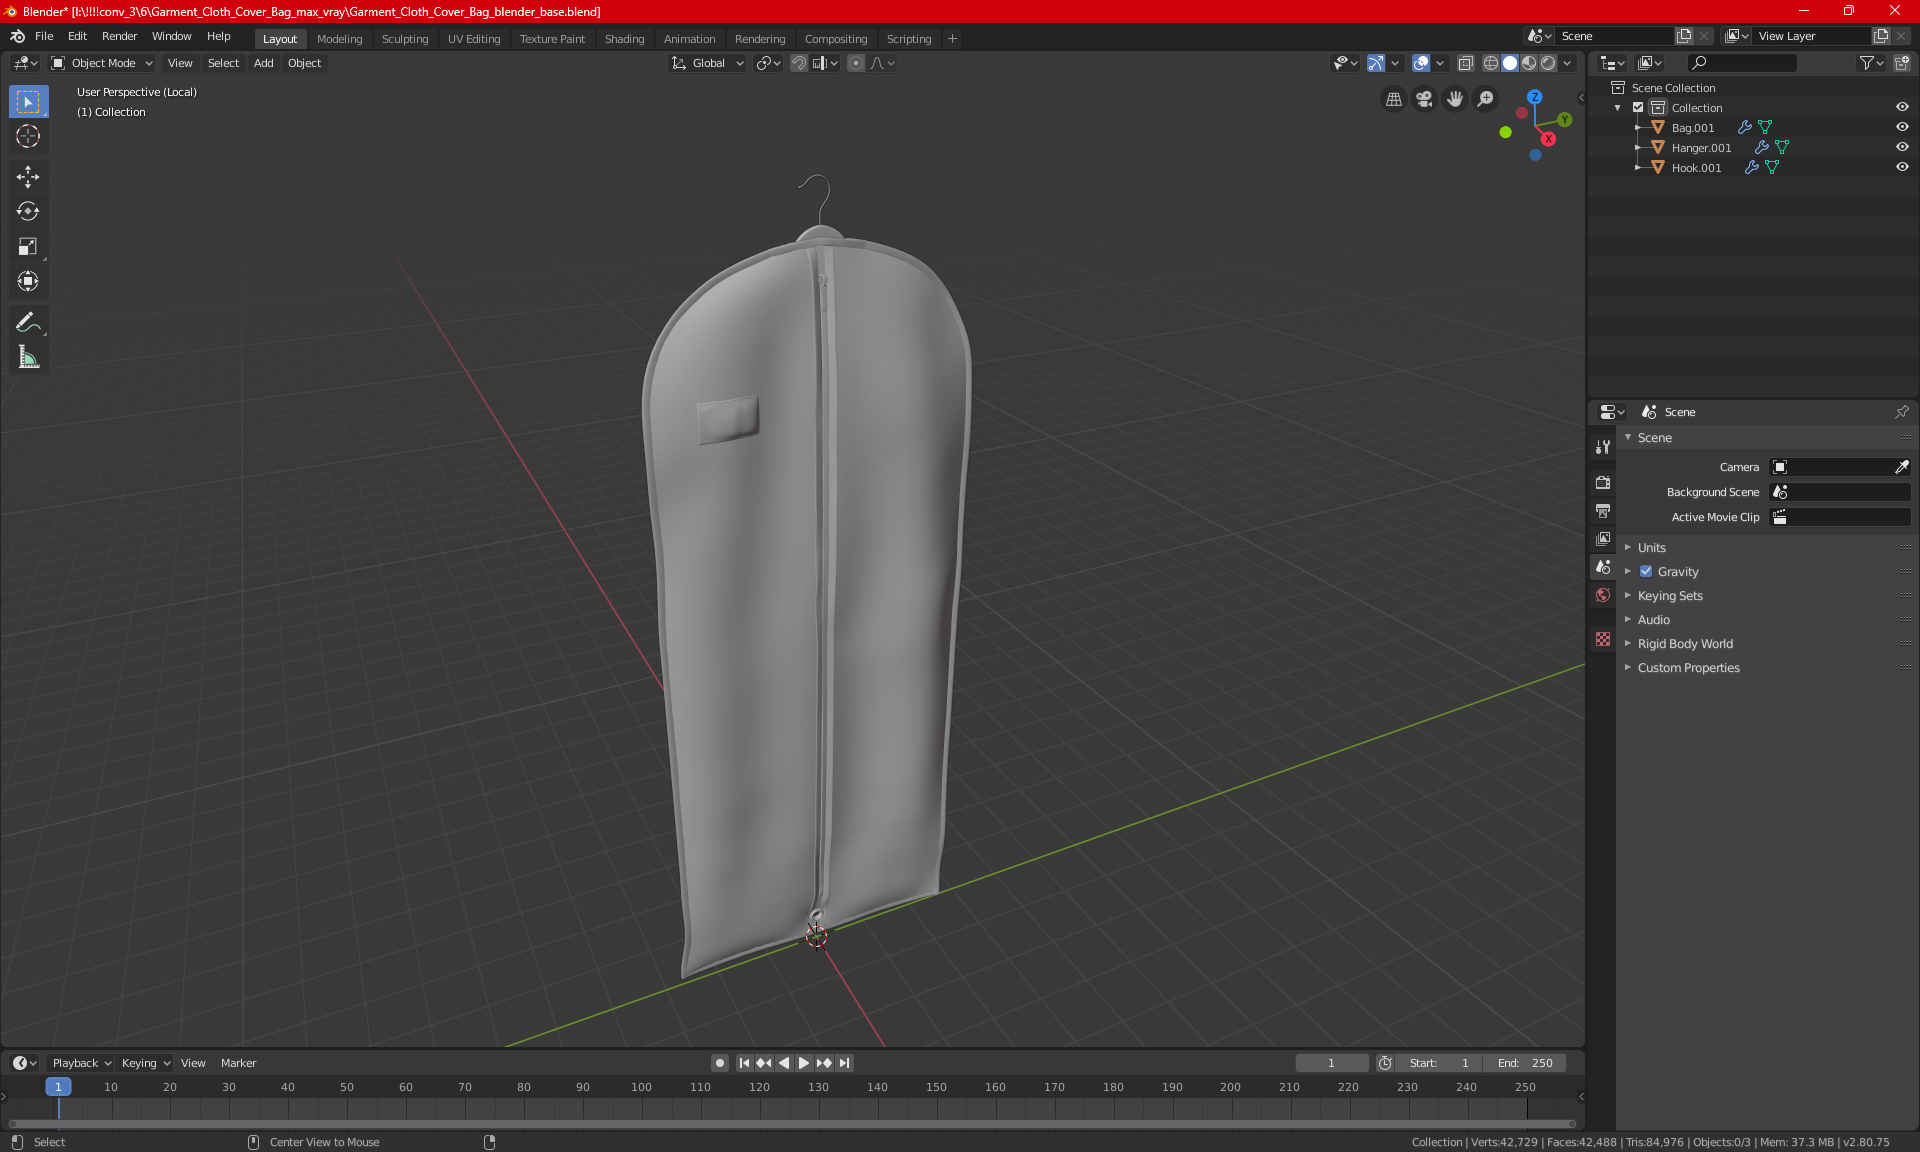1920x1152 pixels.
Task: Open the World properties tab
Action: (1603, 595)
